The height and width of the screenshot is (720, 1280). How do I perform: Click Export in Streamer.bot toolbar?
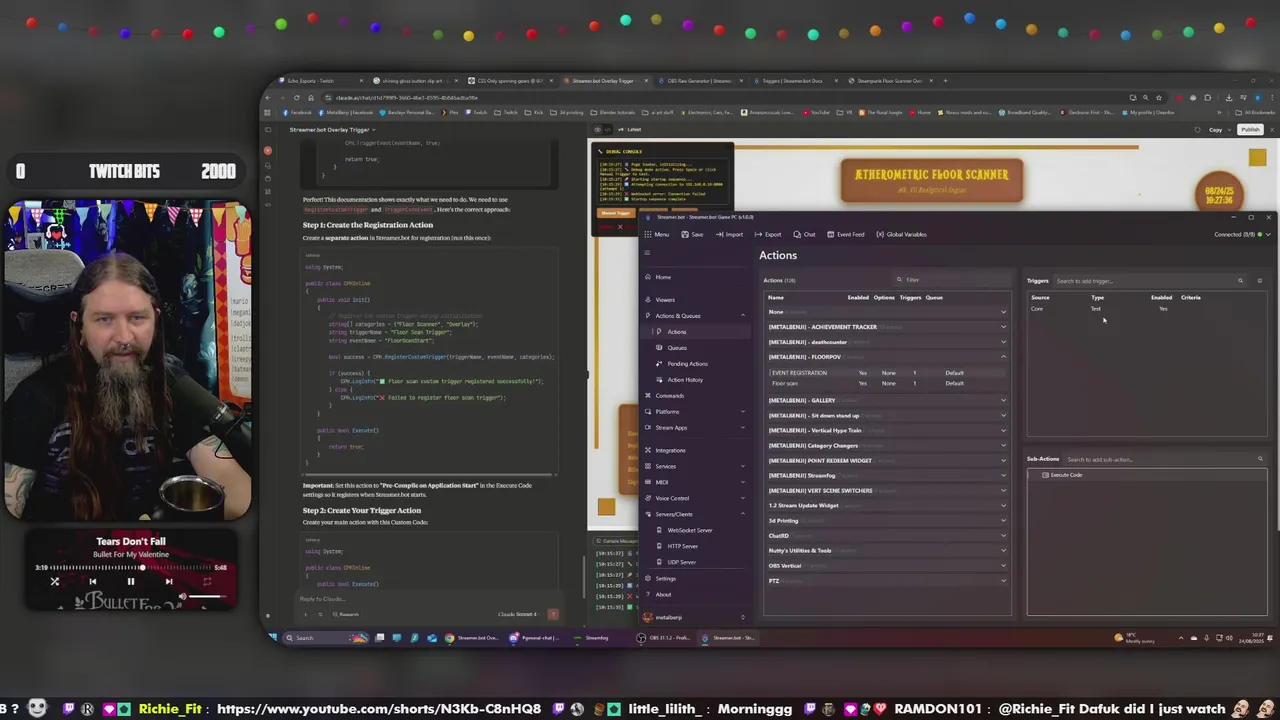coord(768,234)
